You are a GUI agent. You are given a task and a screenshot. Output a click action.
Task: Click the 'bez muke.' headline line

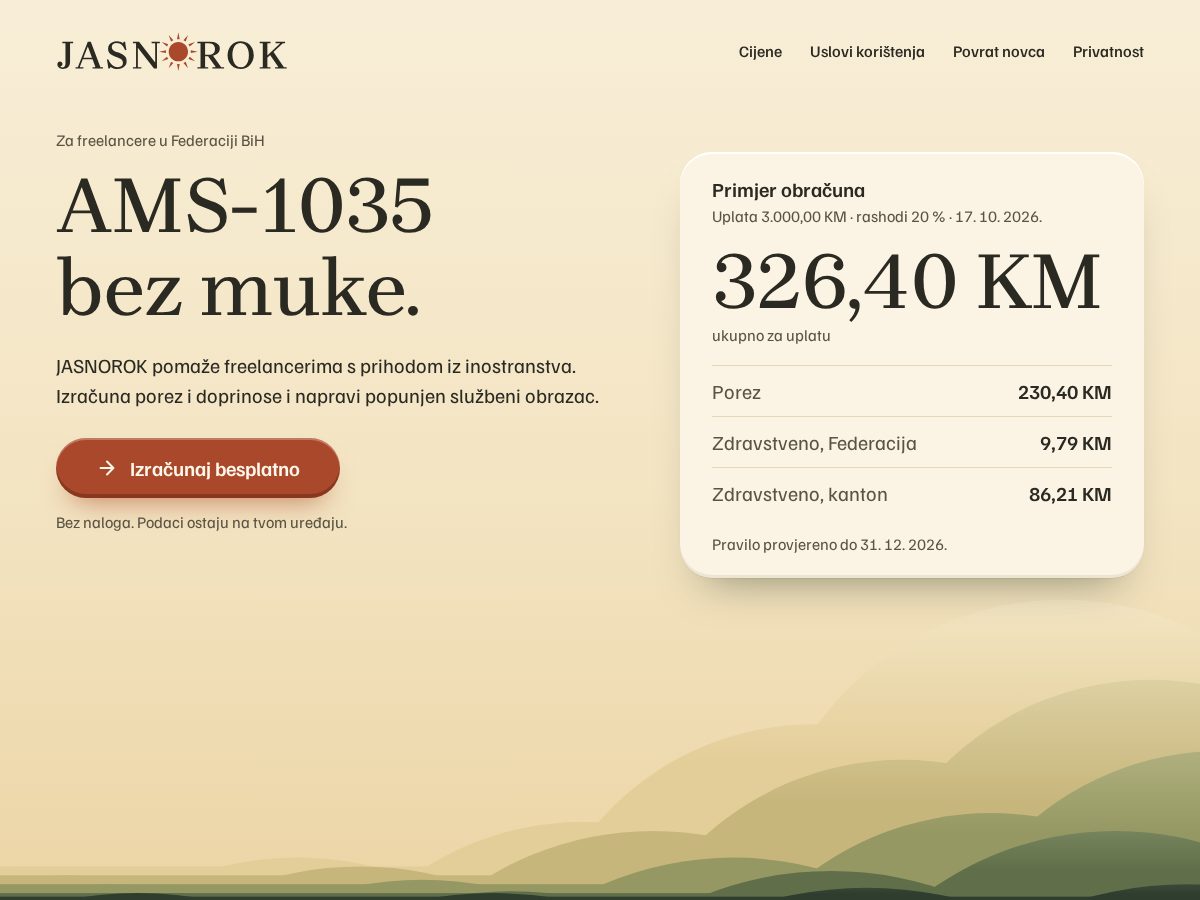pos(239,290)
